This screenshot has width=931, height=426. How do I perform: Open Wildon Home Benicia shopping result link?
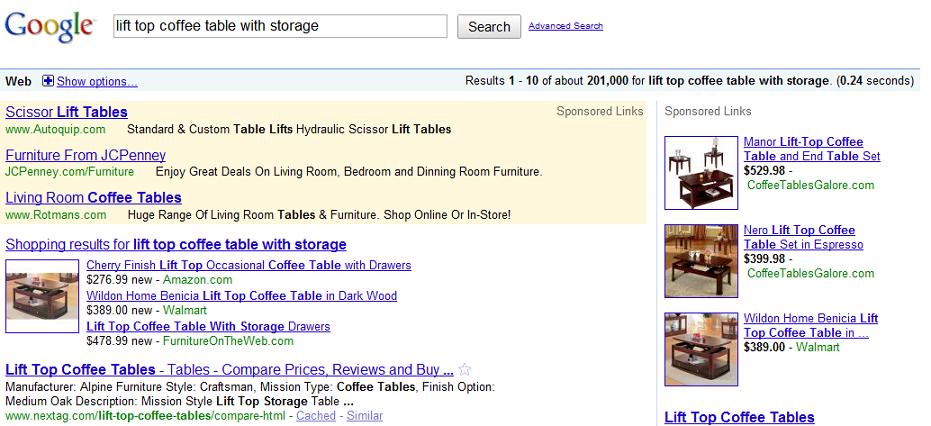[242, 296]
